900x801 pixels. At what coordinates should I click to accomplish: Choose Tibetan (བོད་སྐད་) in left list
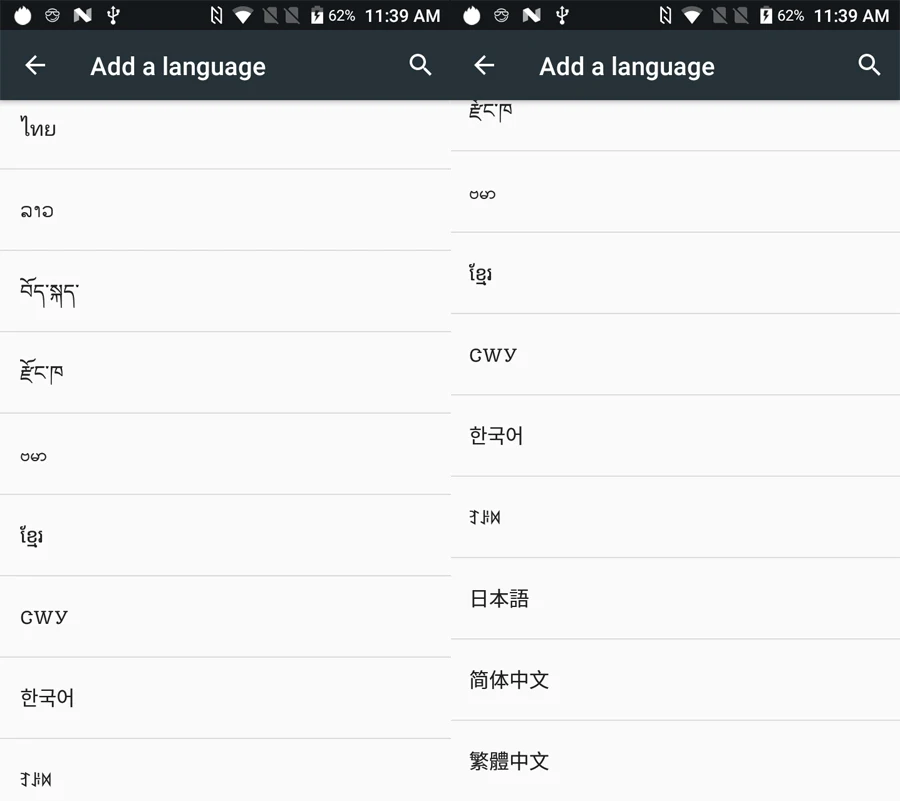225,291
